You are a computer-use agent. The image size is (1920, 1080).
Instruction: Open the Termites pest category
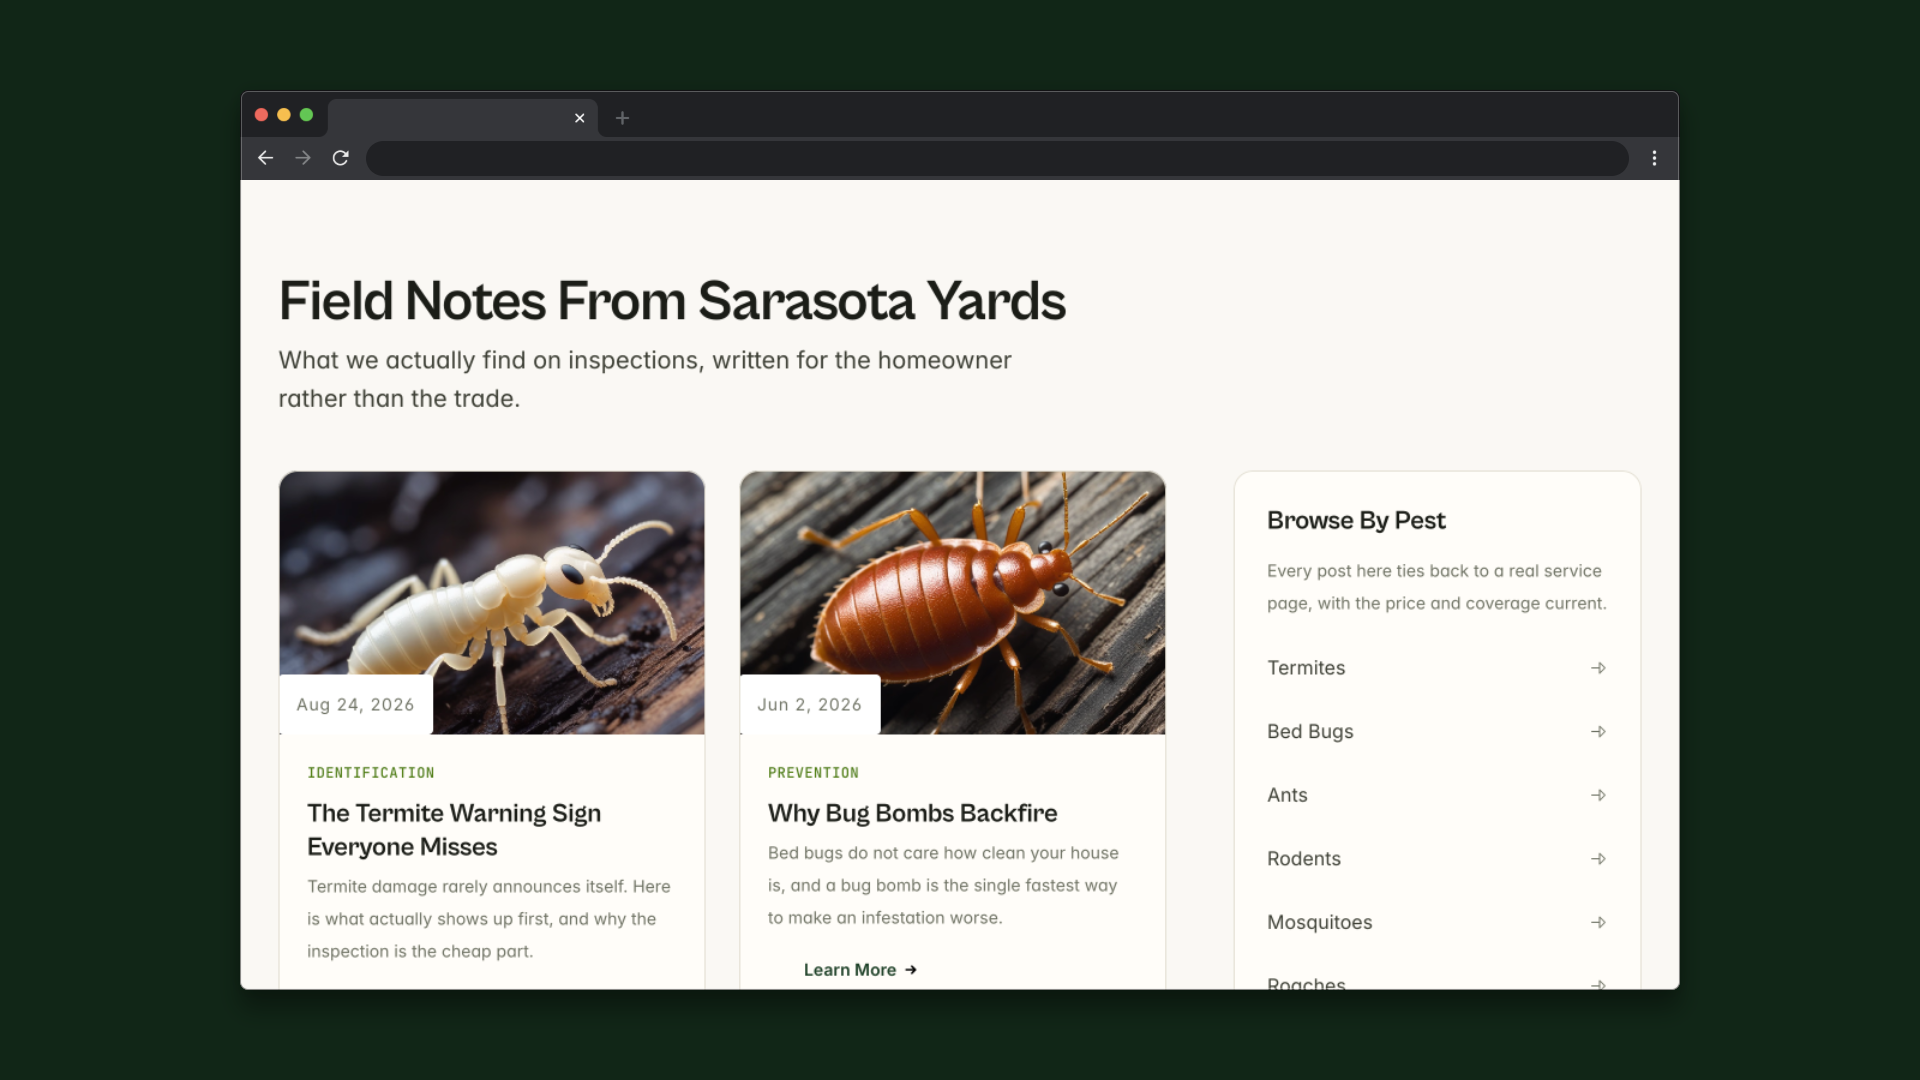coord(1437,668)
